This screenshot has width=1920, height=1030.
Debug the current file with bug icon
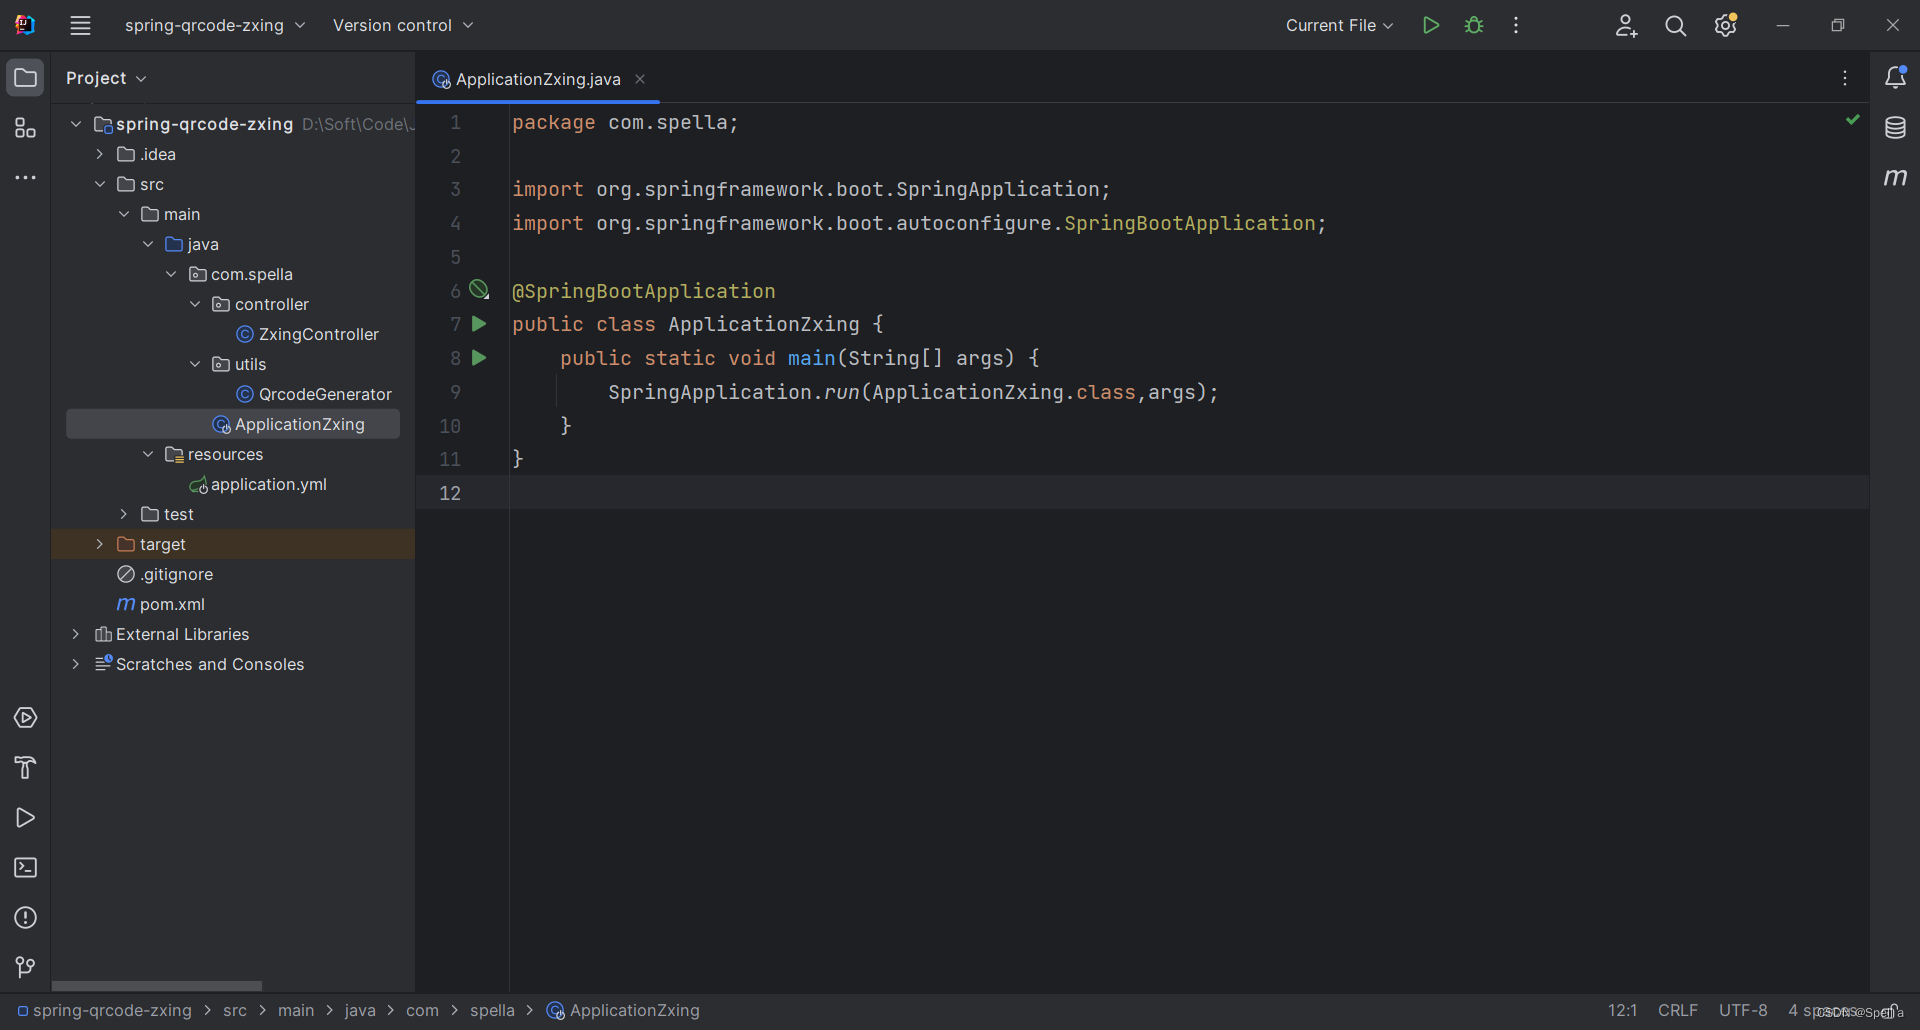[1474, 26]
